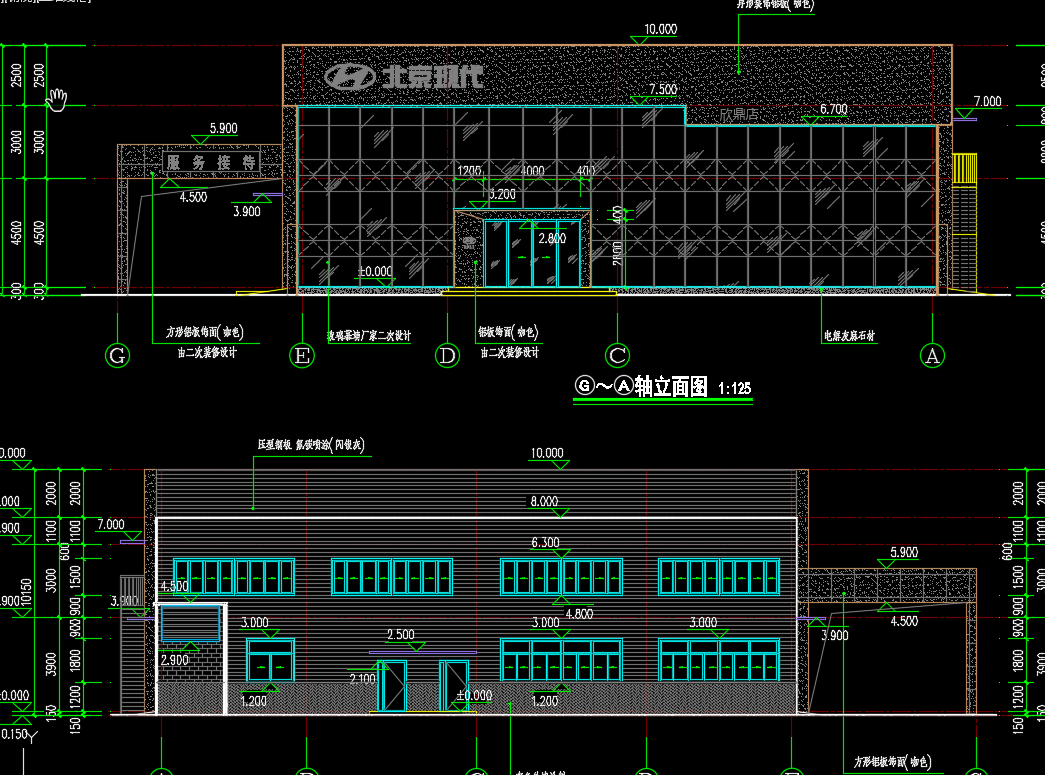
Task: Select the 1:125 scale text
Action: point(734,388)
